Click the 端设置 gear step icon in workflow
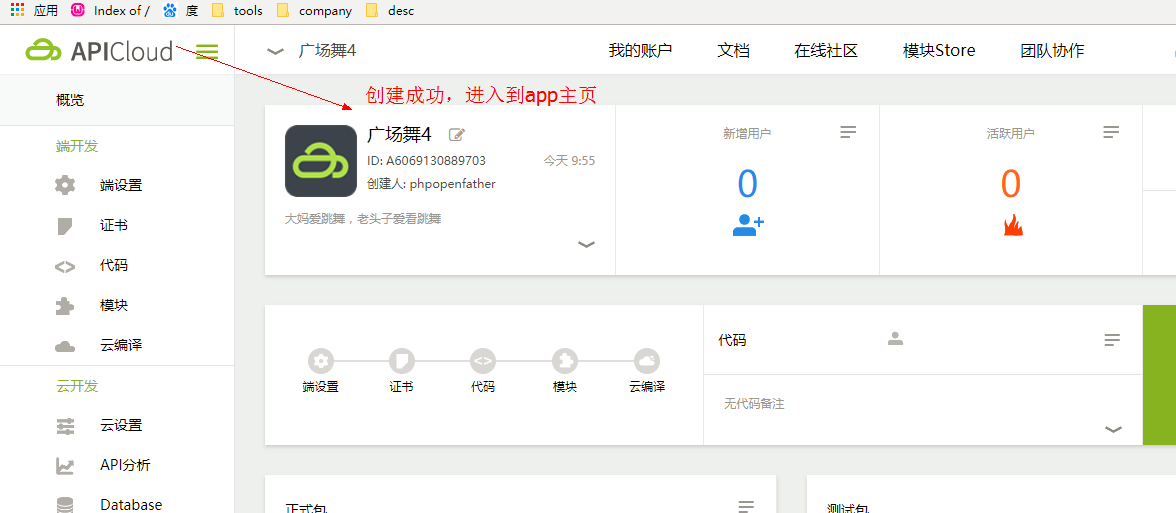The image size is (1176, 513). click(x=321, y=361)
